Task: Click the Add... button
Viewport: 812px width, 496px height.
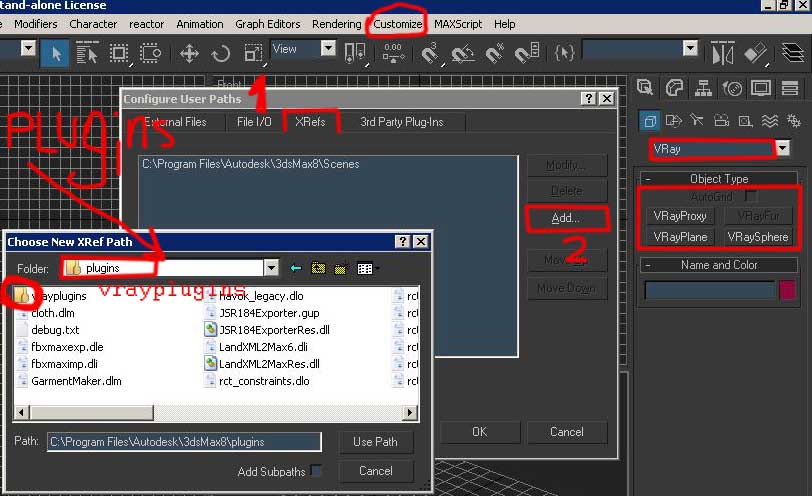Action: pos(566,218)
